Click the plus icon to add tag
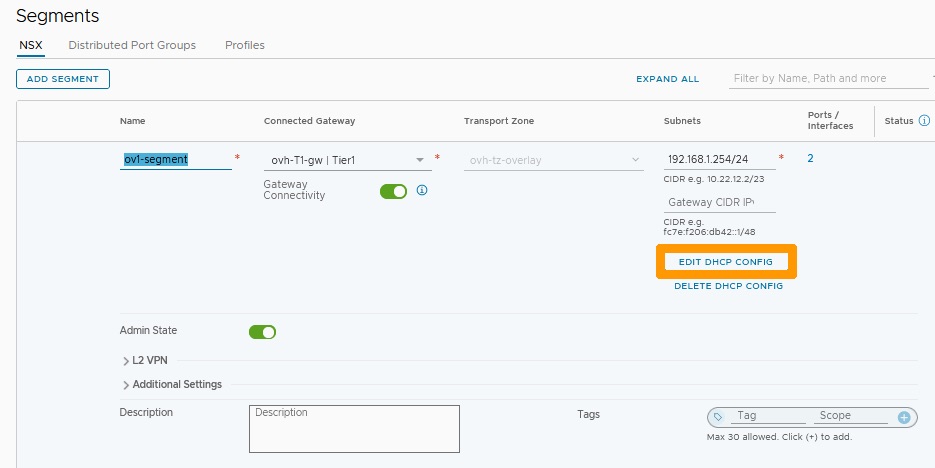 point(904,418)
